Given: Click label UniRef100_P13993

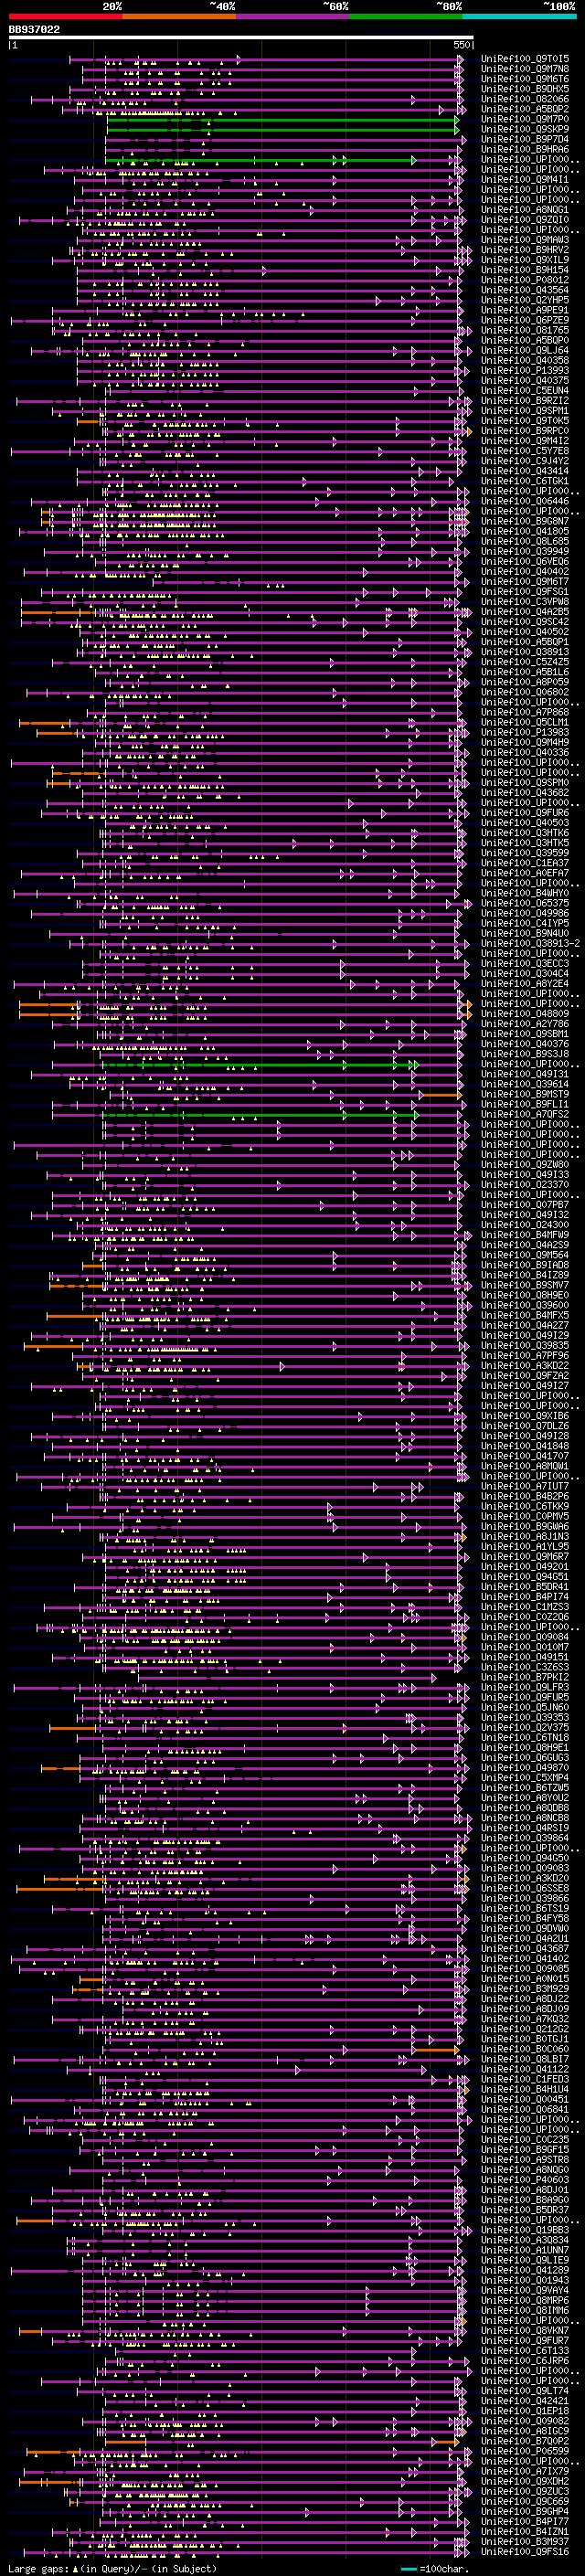Looking at the screenshot, I should (525, 371).
